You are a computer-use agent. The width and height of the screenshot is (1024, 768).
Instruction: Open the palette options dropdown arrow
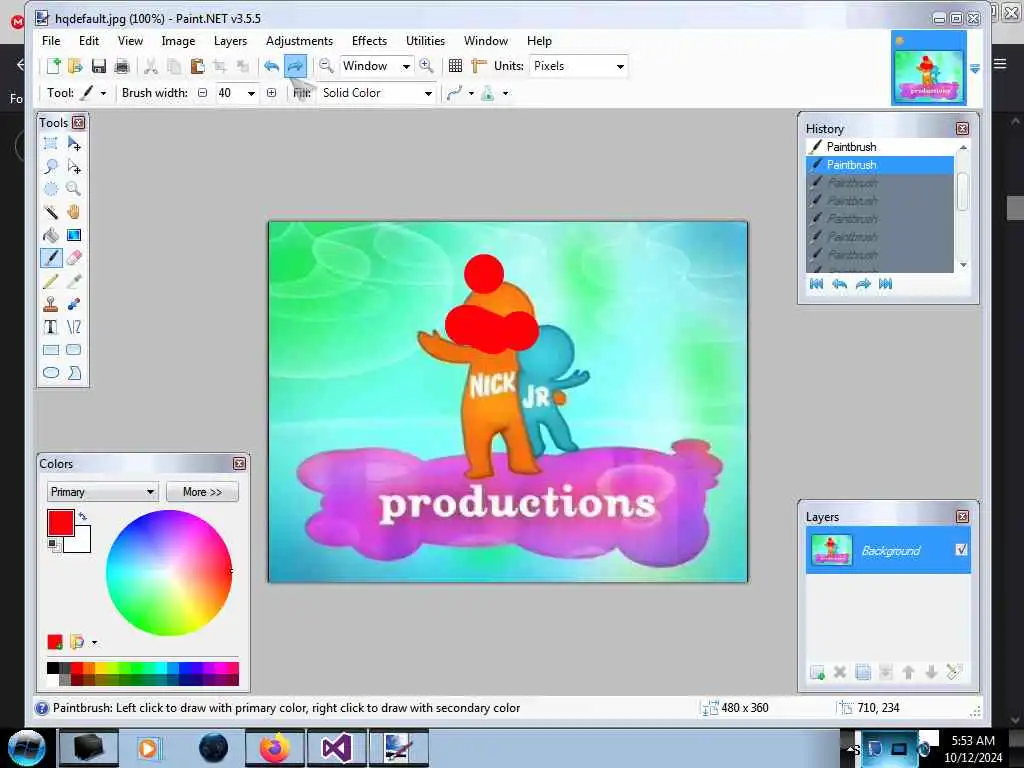click(x=95, y=643)
